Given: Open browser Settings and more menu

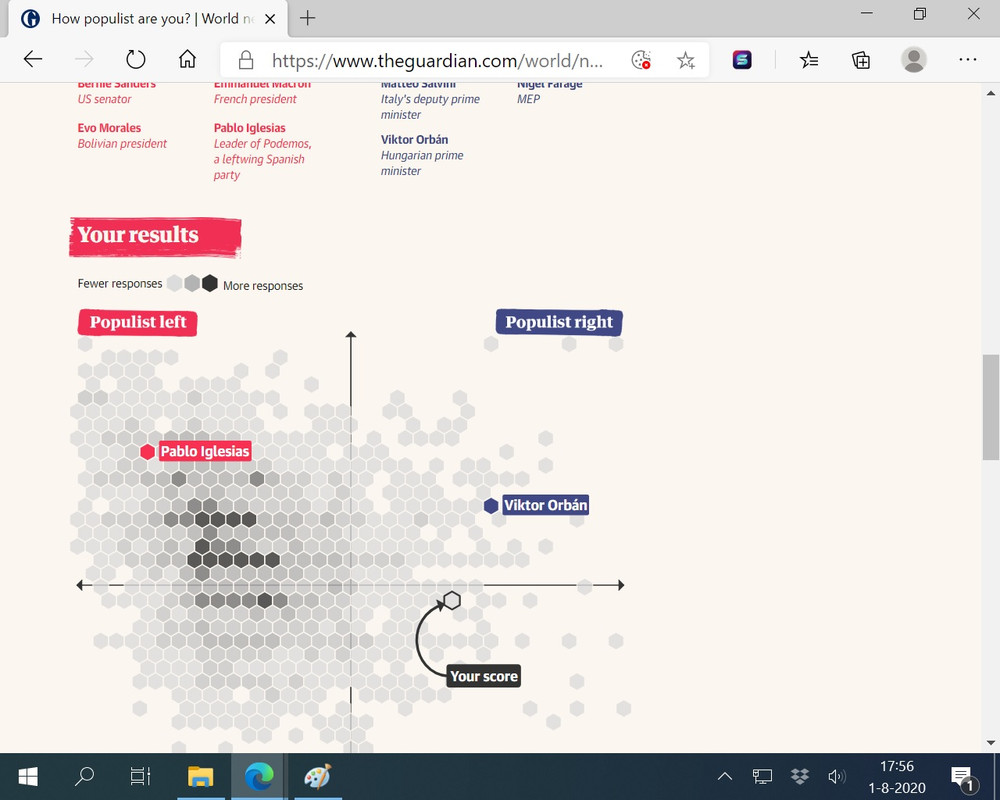Looking at the screenshot, I should 967,60.
